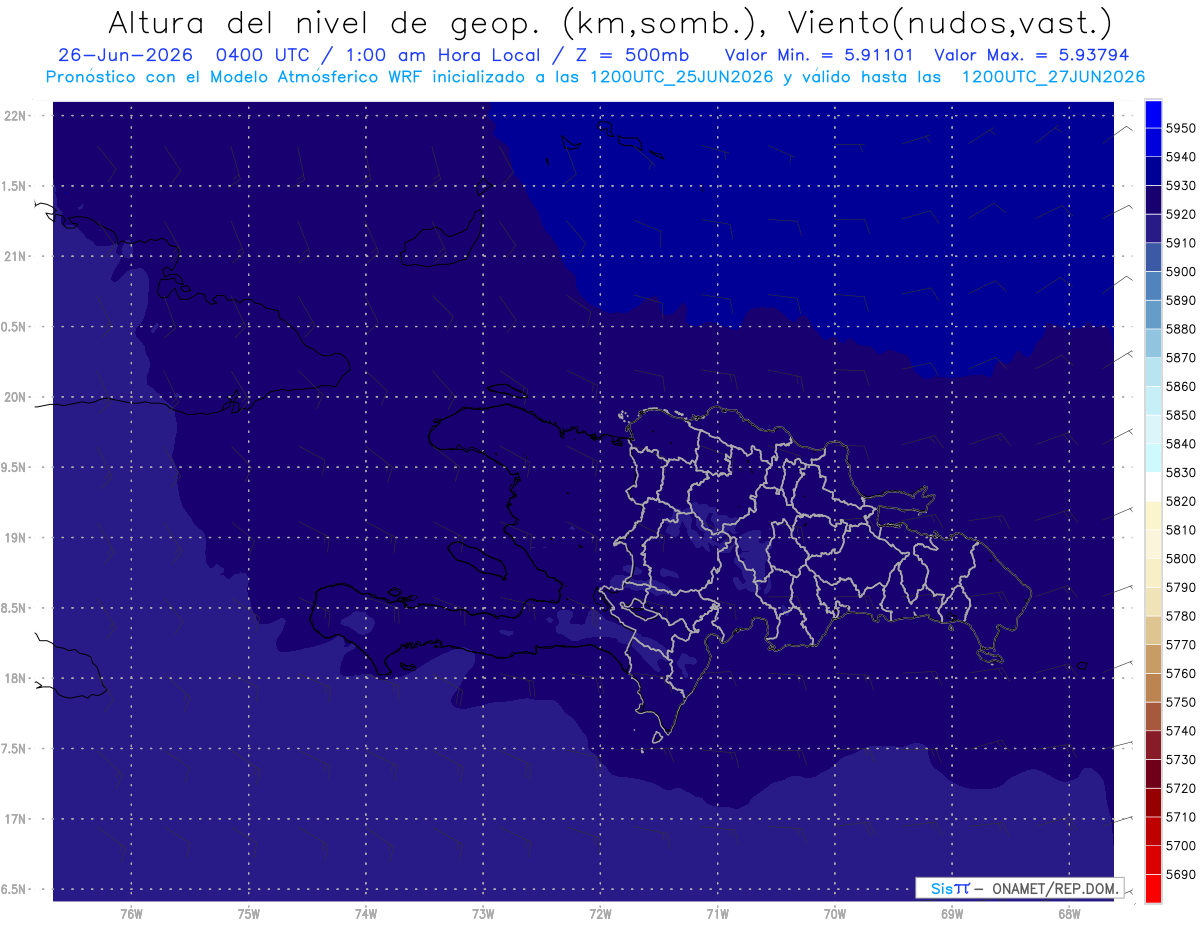The height and width of the screenshot is (927, 1200).
Task: Click the legend value '5900'
Action: [1180, 271]
